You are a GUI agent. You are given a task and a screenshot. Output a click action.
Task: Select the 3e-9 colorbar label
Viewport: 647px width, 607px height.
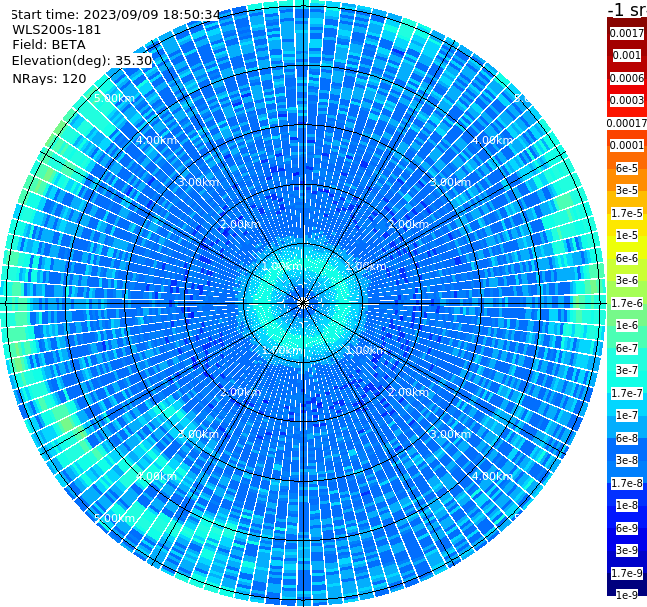[x=627, y=550]
